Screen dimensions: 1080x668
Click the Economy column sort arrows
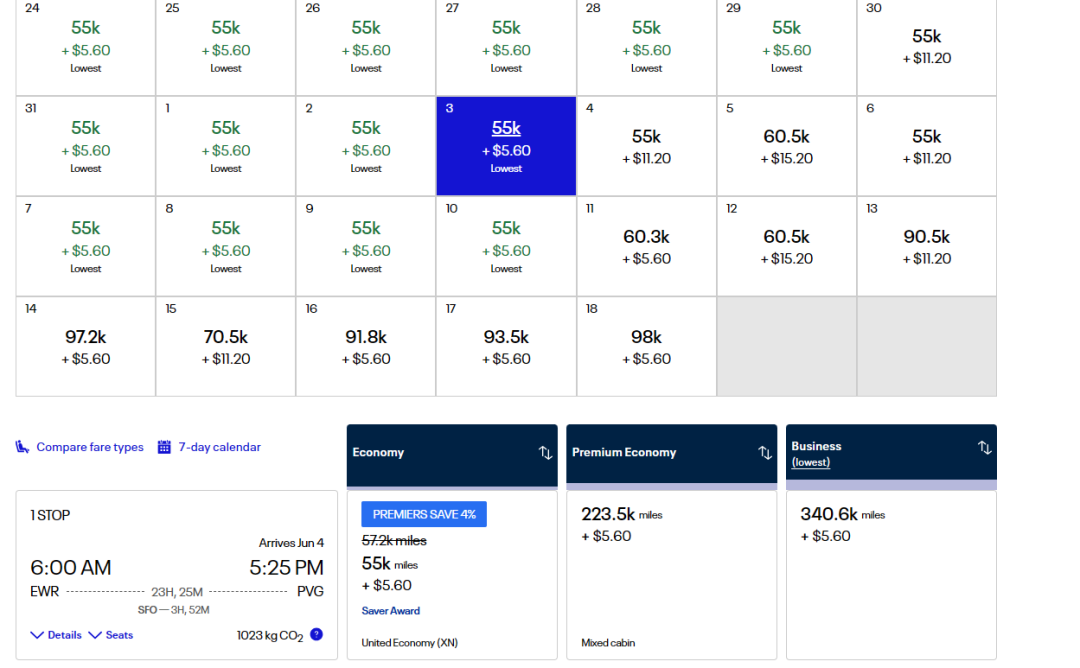point(545,452)
